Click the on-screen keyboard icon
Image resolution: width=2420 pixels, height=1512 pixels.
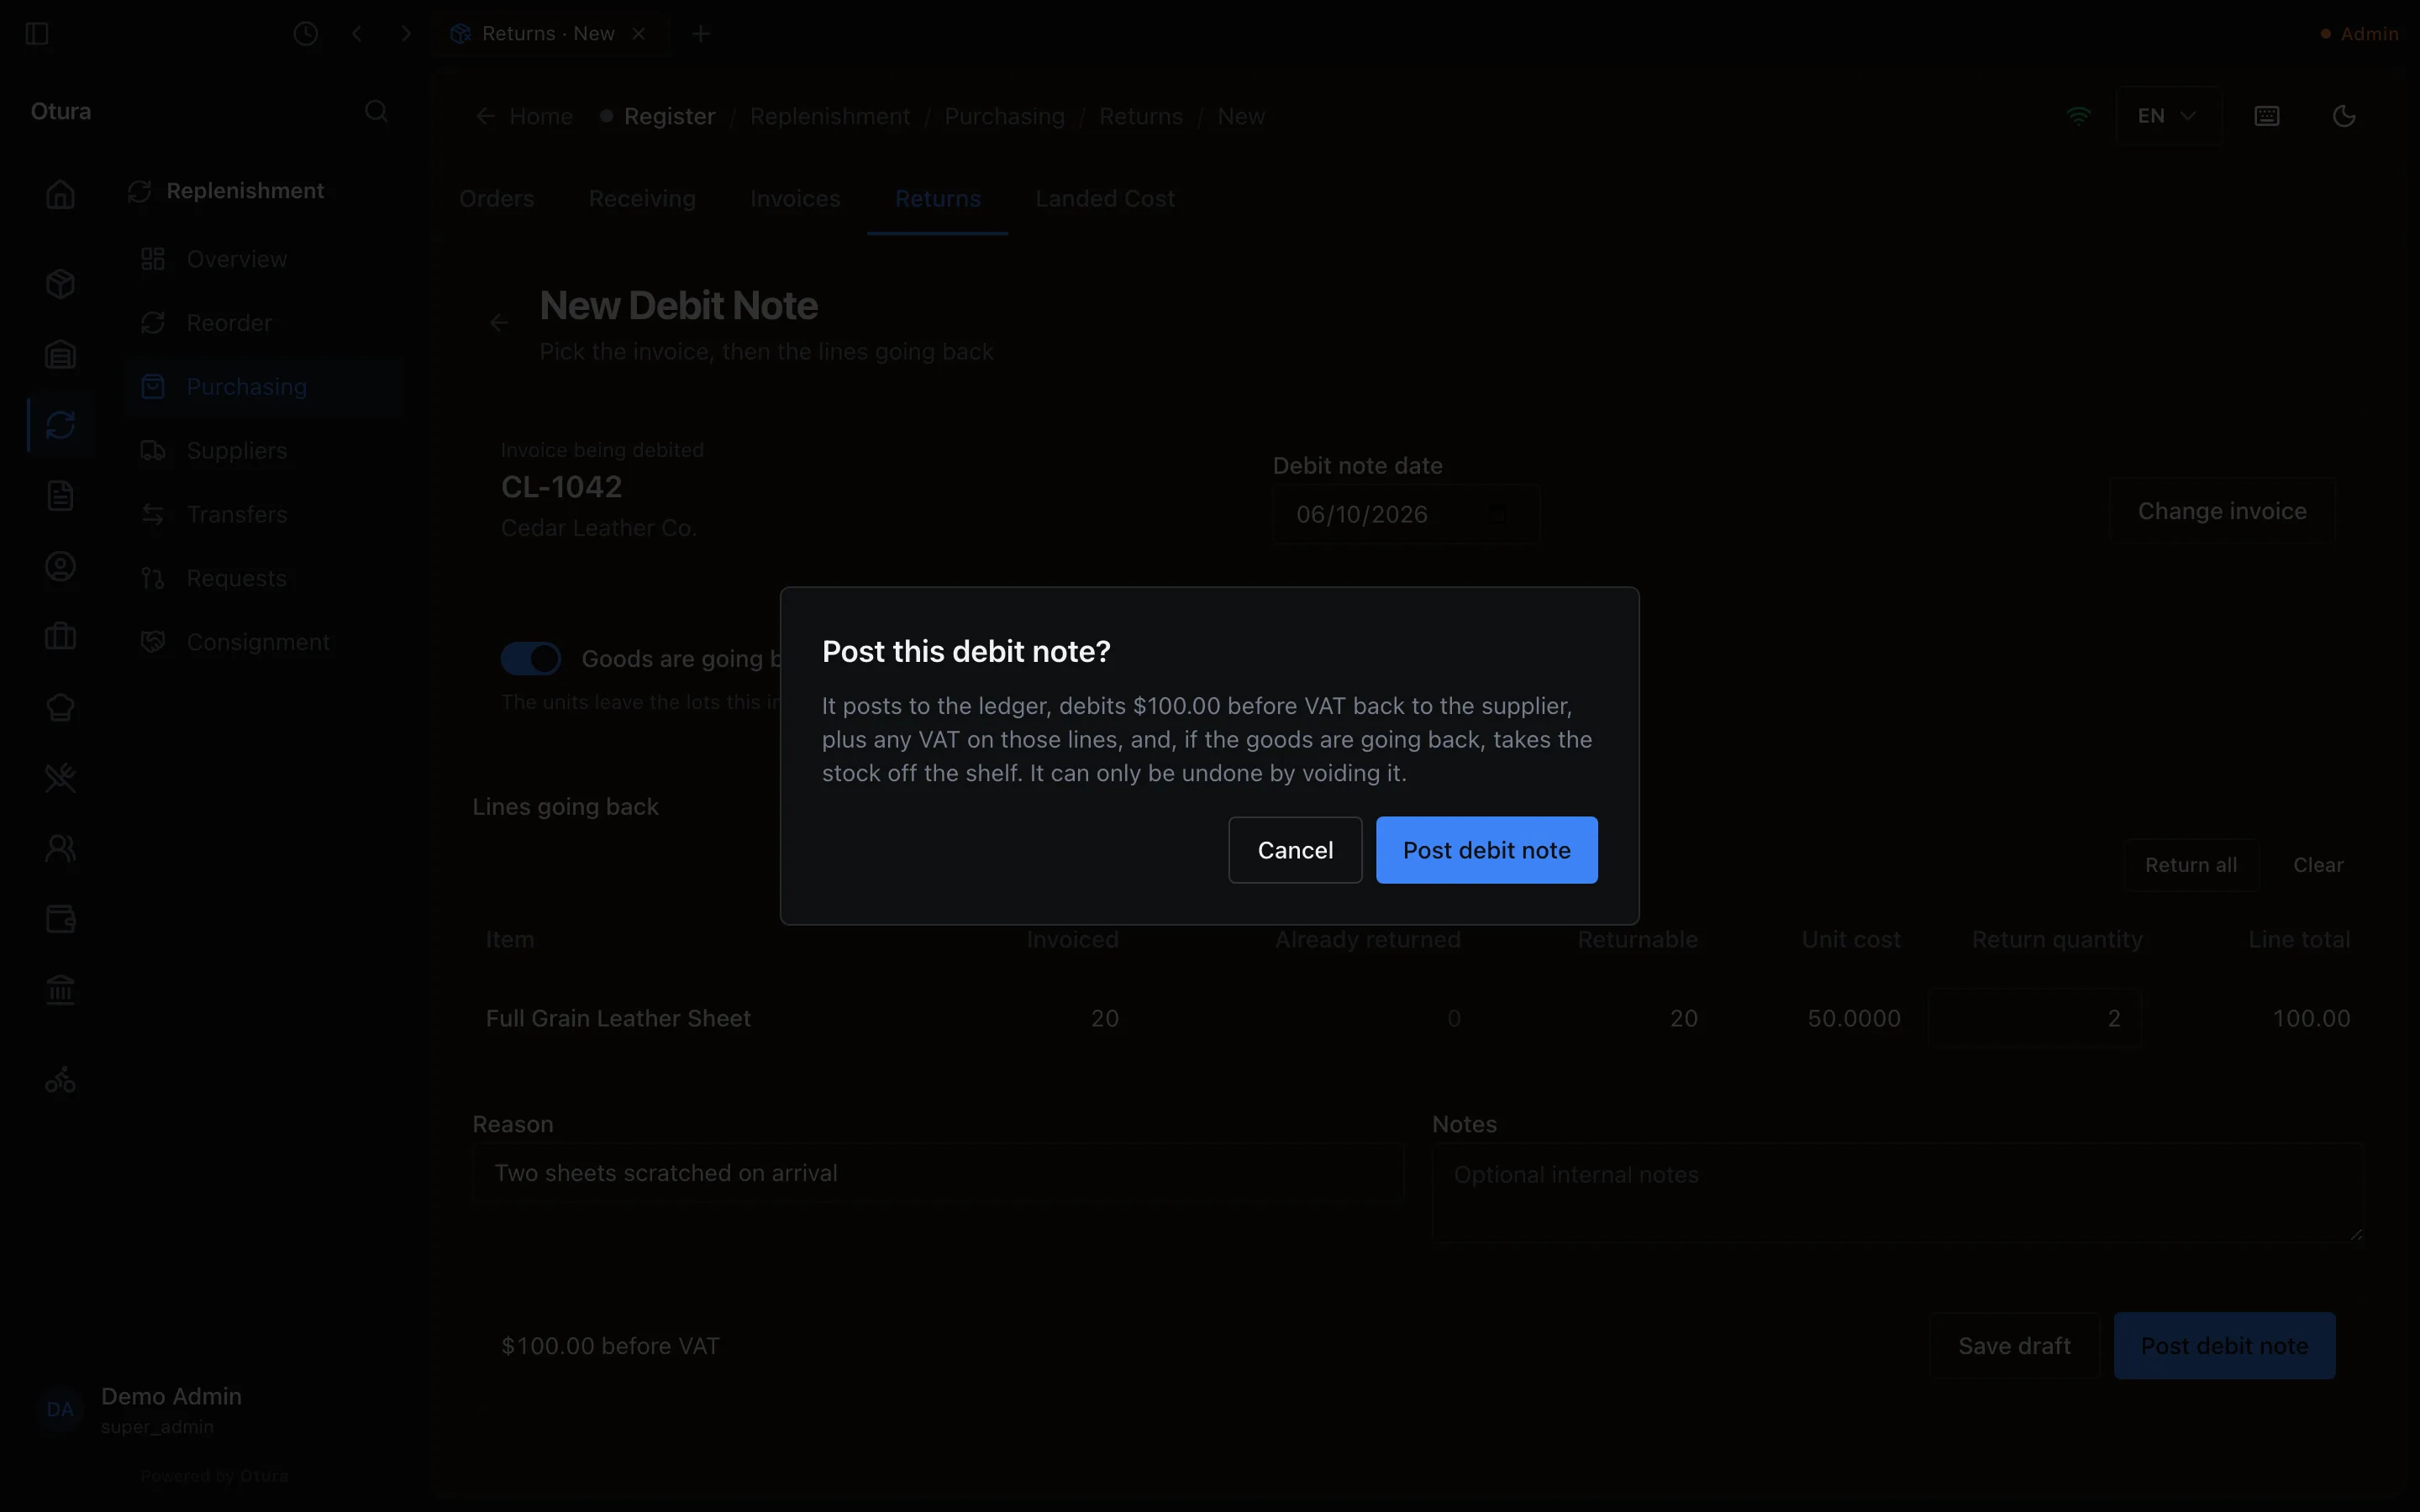tap(2267, 116)
